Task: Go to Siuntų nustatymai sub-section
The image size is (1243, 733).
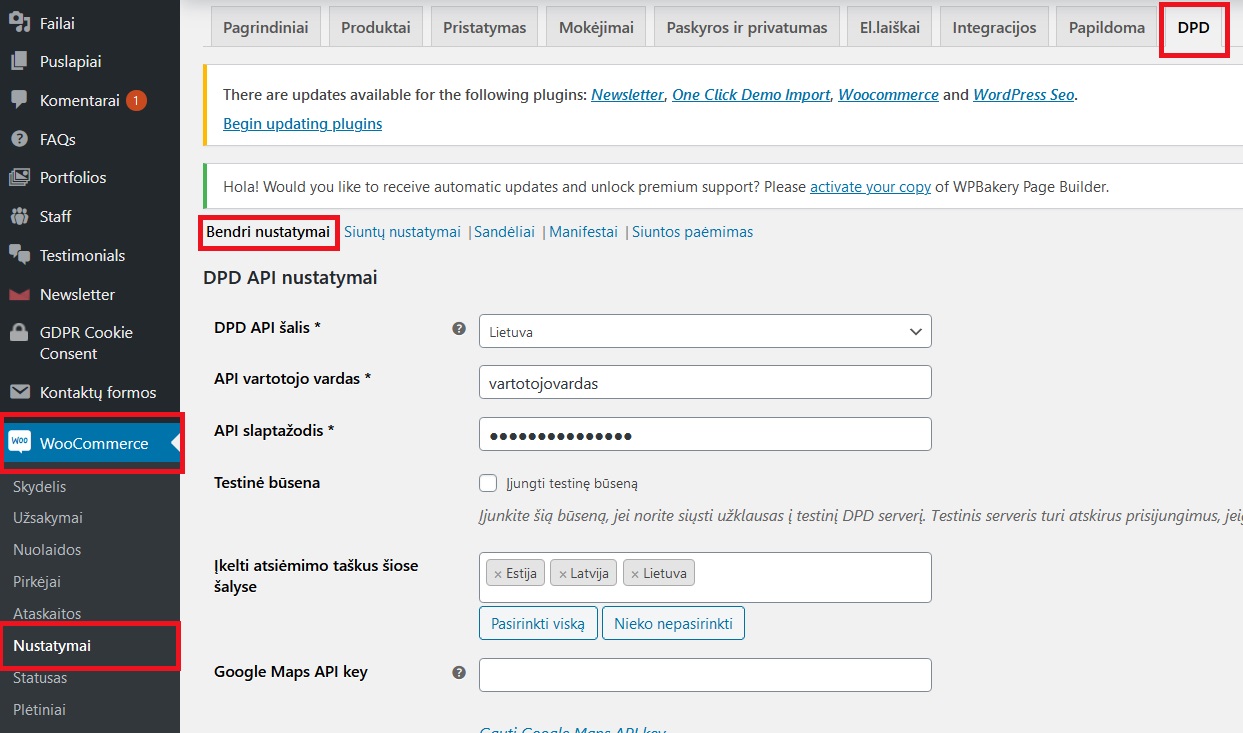Action: [x=402, y=232]
